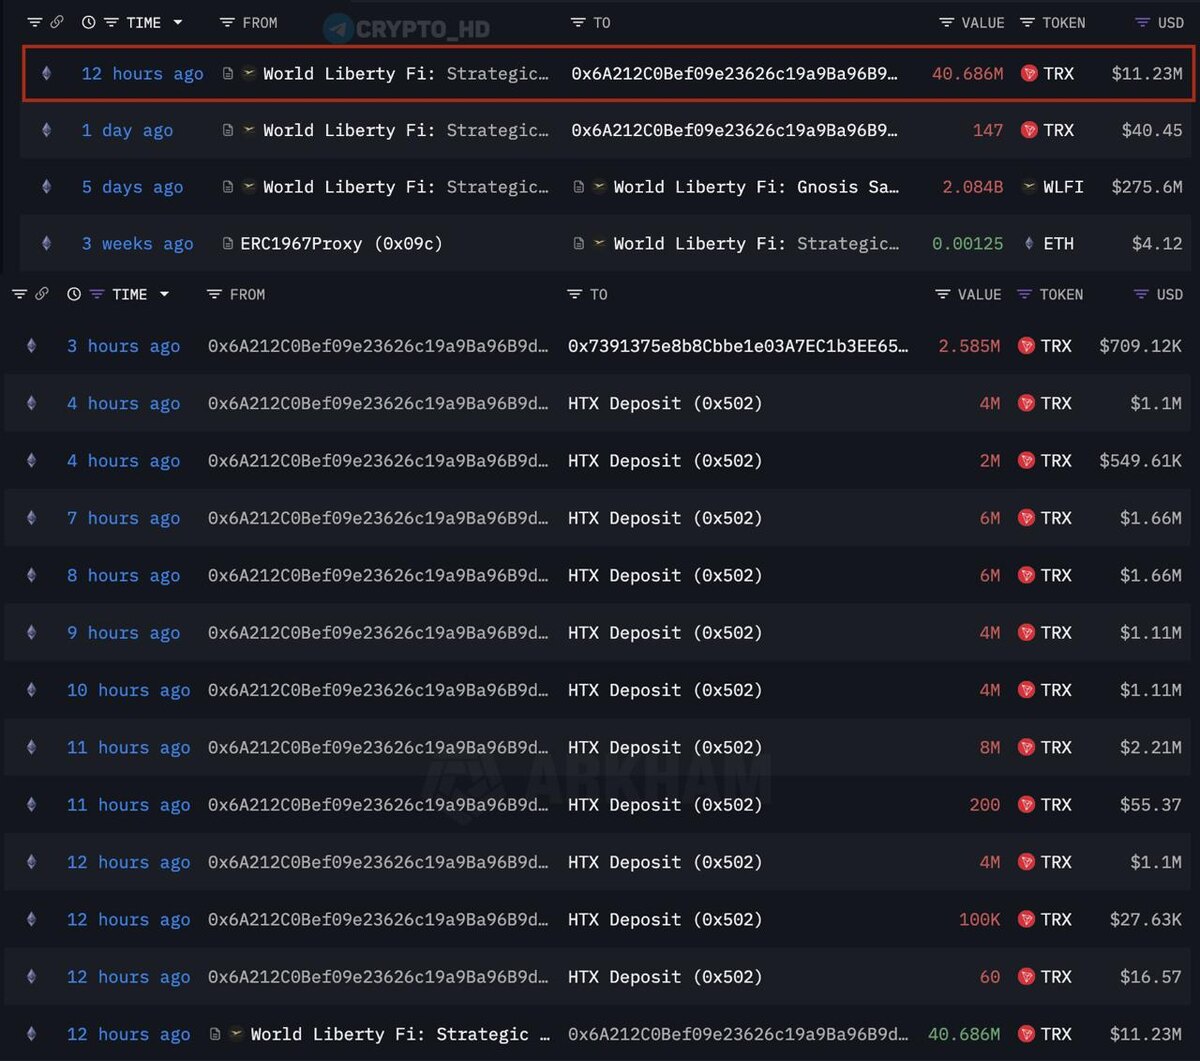Open the 10 hours ago transaction link
This screenshot has width=1200, height=1061.
click(128, 690)
